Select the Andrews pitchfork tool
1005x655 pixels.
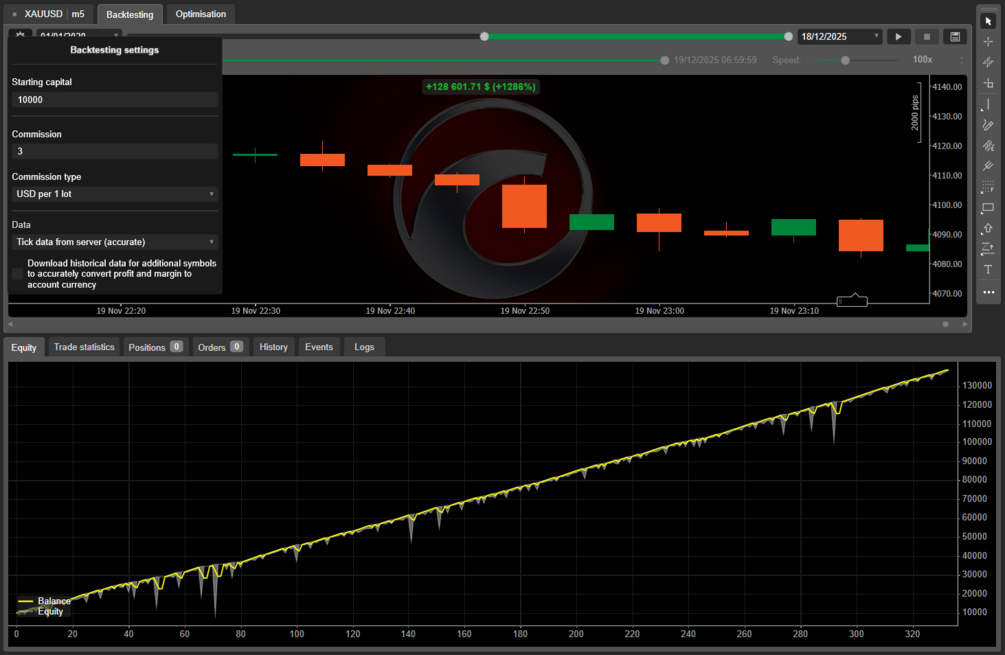tap(988, 166)
